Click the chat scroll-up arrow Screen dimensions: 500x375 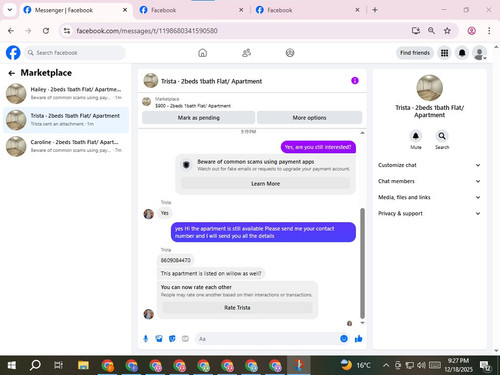coord(362,133)
